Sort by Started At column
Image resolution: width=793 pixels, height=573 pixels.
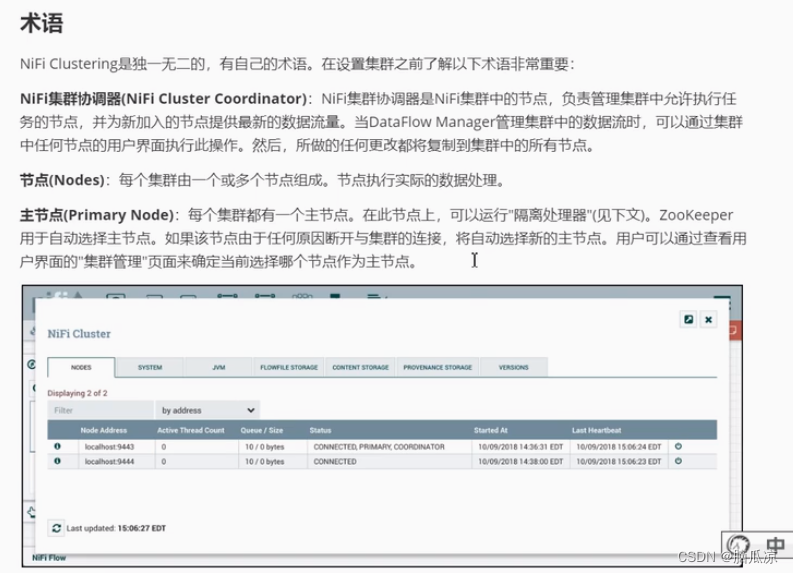coord(491,430)
